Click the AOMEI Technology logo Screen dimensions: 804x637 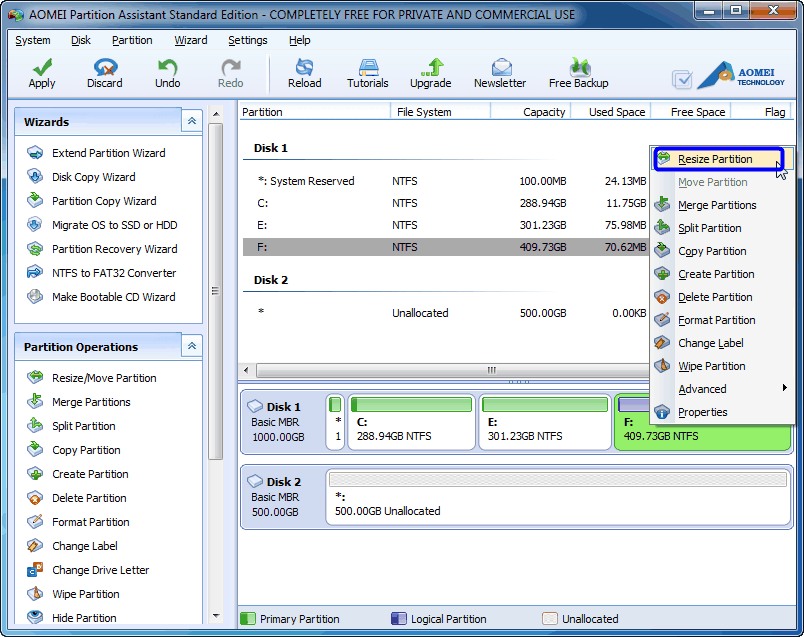pos(741,75)
